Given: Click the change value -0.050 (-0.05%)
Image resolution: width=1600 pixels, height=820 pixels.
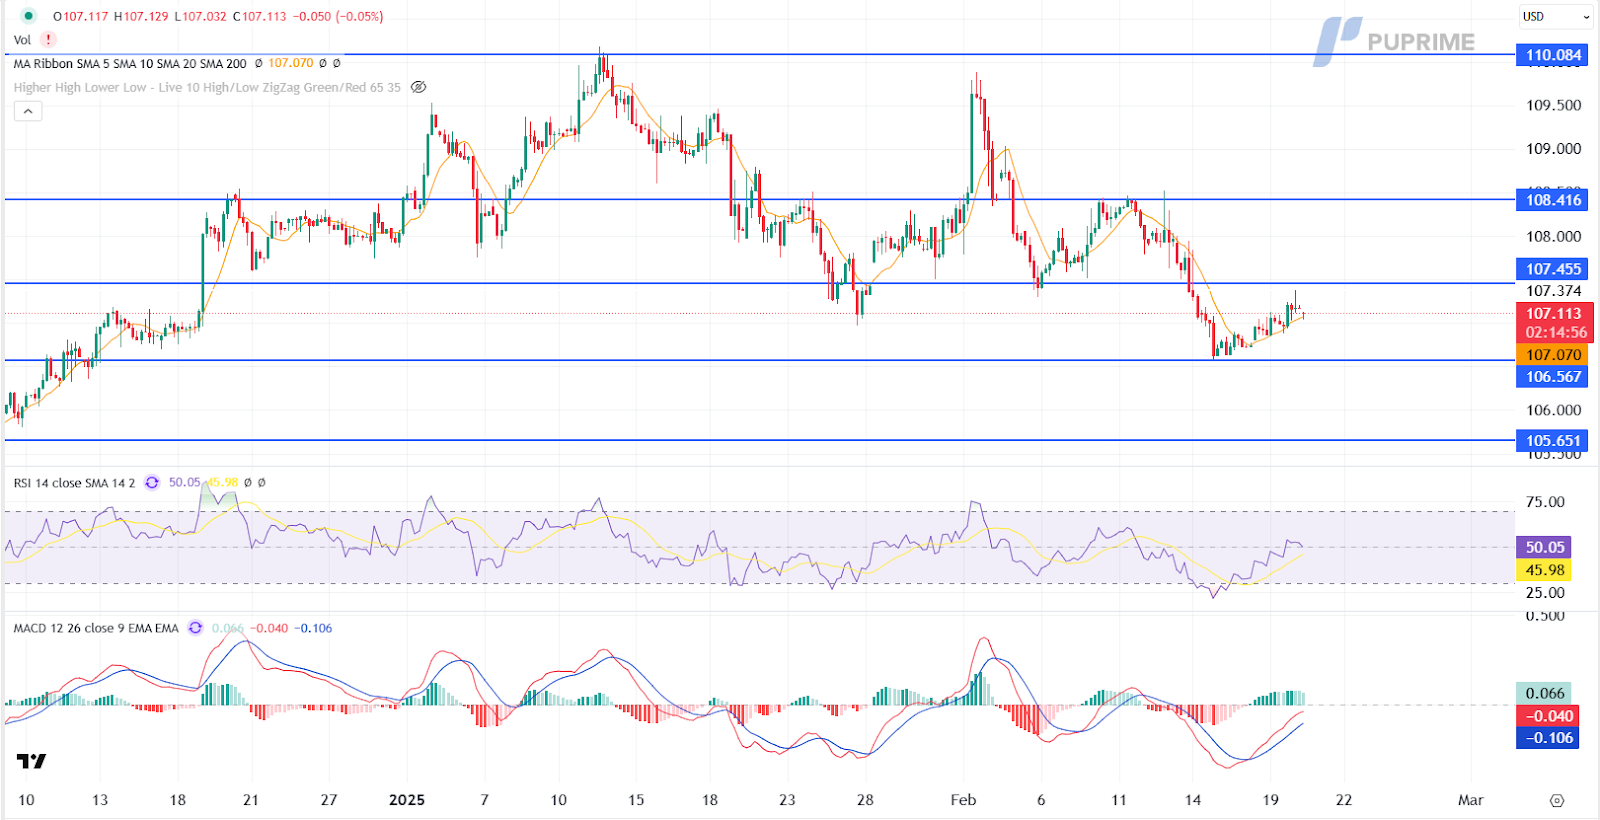Looking at the screenshot, I should [x=337, y=16].
